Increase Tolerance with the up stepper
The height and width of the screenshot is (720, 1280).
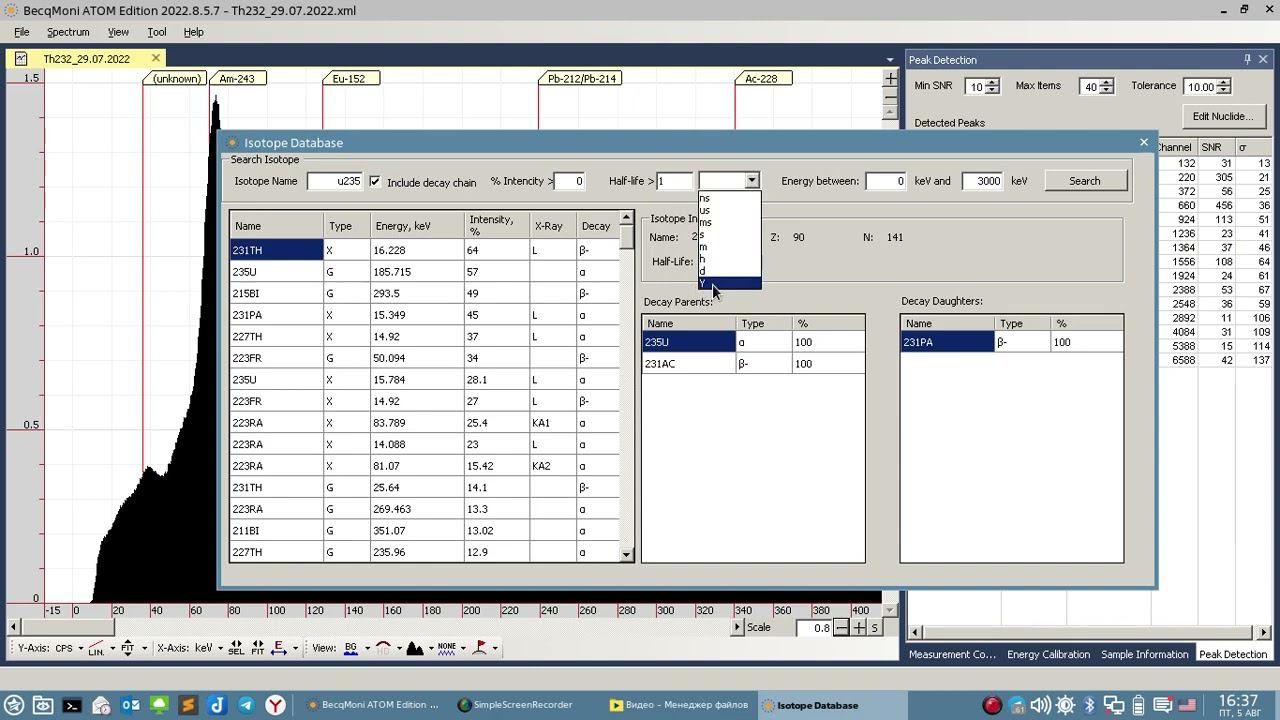pos(1224,82)
